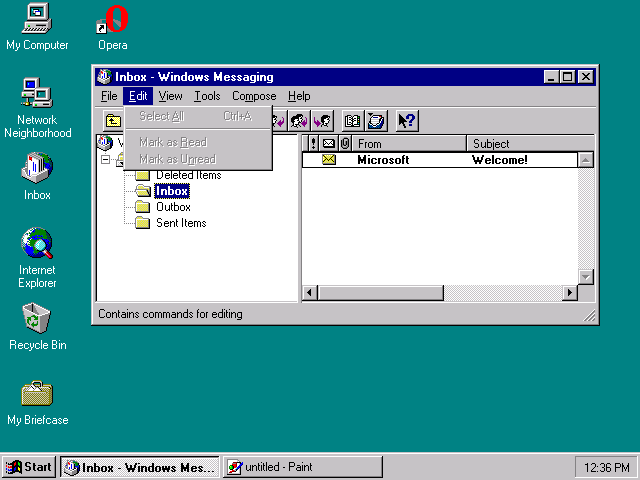The image size is (640, 480).
Task: Click the Inbox - Windows Messaging taskbar button
Action: [140, 467]
